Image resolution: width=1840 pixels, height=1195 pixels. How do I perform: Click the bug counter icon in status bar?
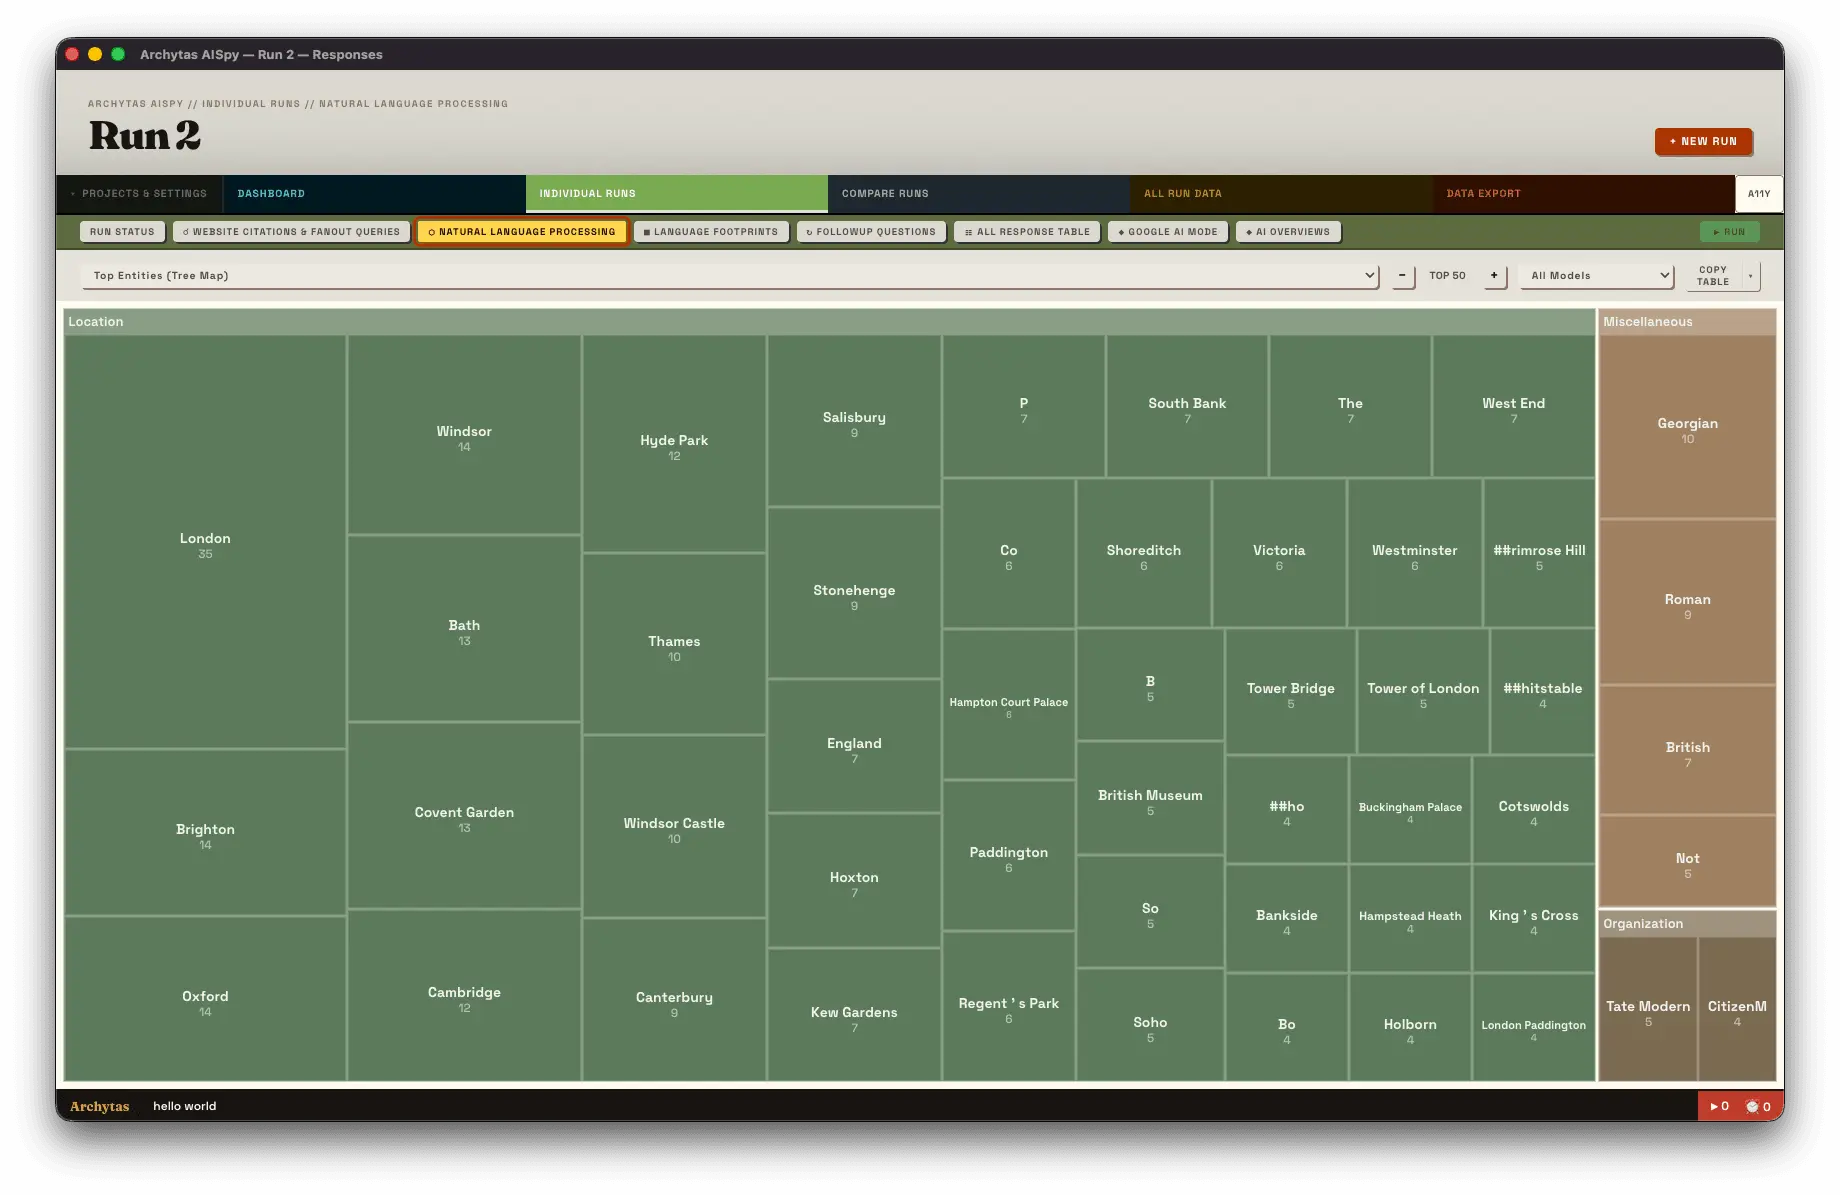tap(1758, 1106)
